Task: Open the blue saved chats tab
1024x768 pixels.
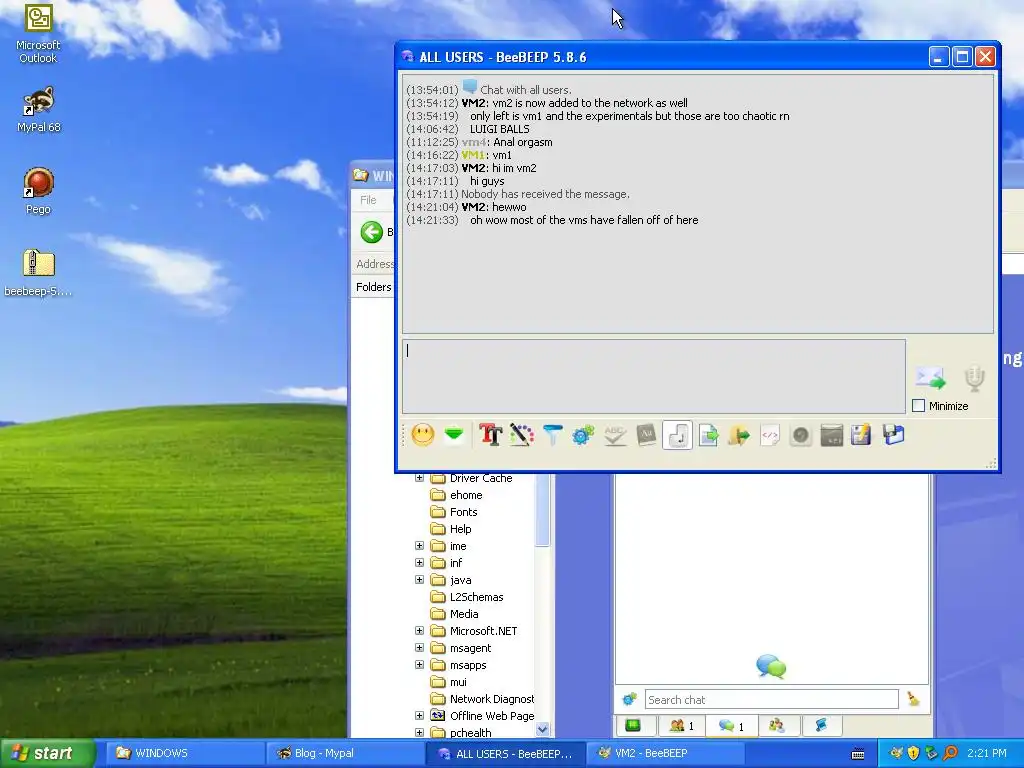Action: tap(821, 726)
